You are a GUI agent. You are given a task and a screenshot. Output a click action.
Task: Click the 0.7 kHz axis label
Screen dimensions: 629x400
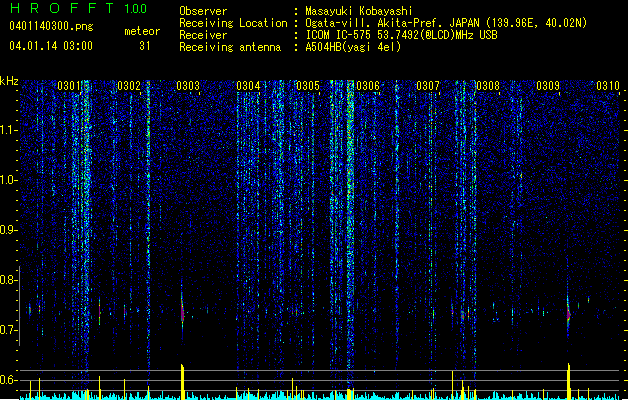9,330
